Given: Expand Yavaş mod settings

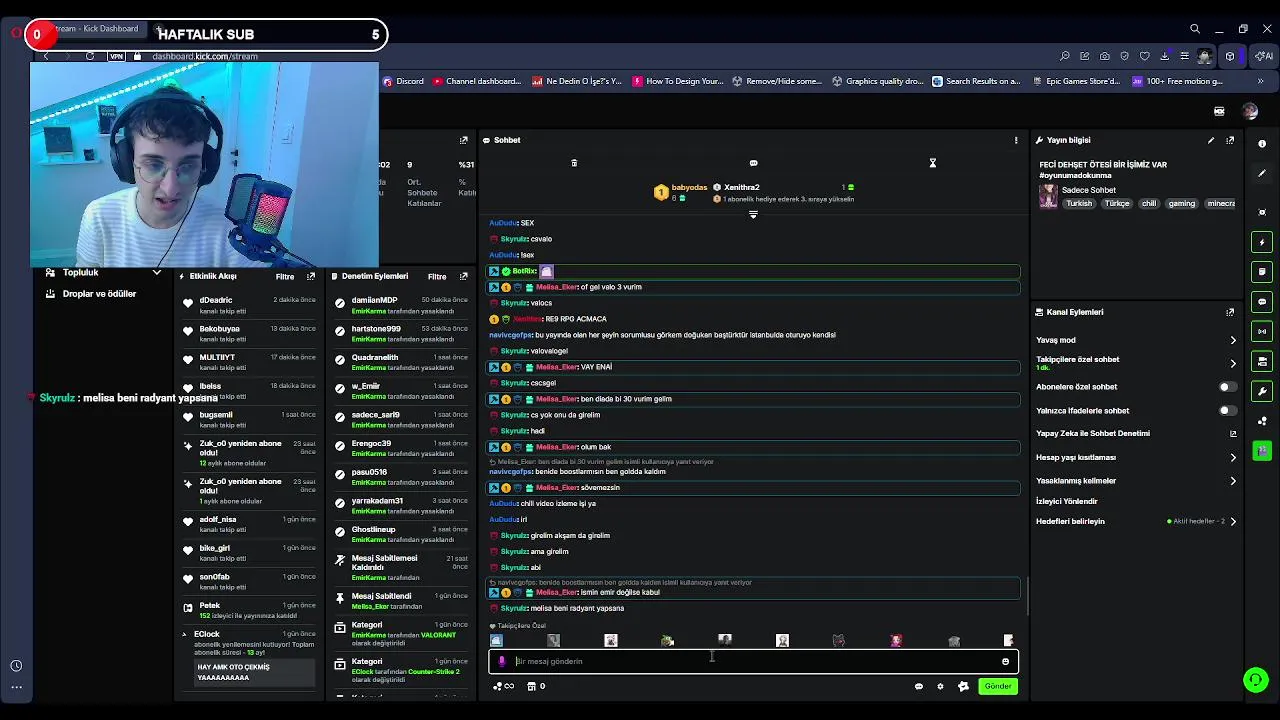Looking at the screenshot, I should 1232,340.
